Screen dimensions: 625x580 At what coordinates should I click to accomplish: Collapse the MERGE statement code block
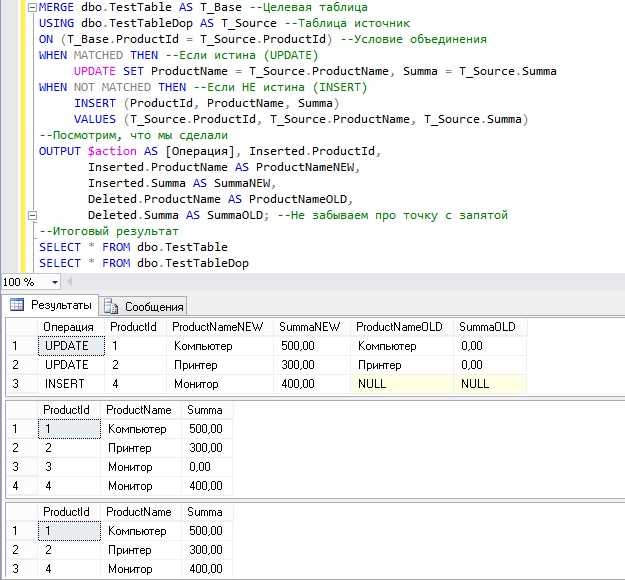[32, 7]
